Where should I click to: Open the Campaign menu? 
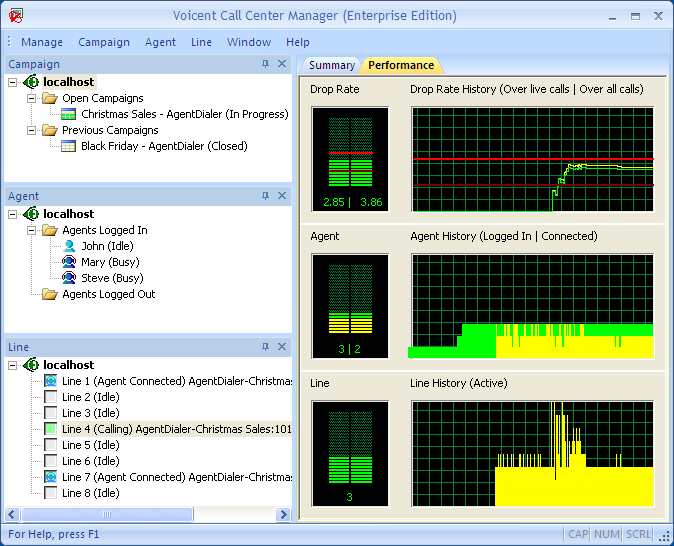pyautogui.click(x=104, y=42)
